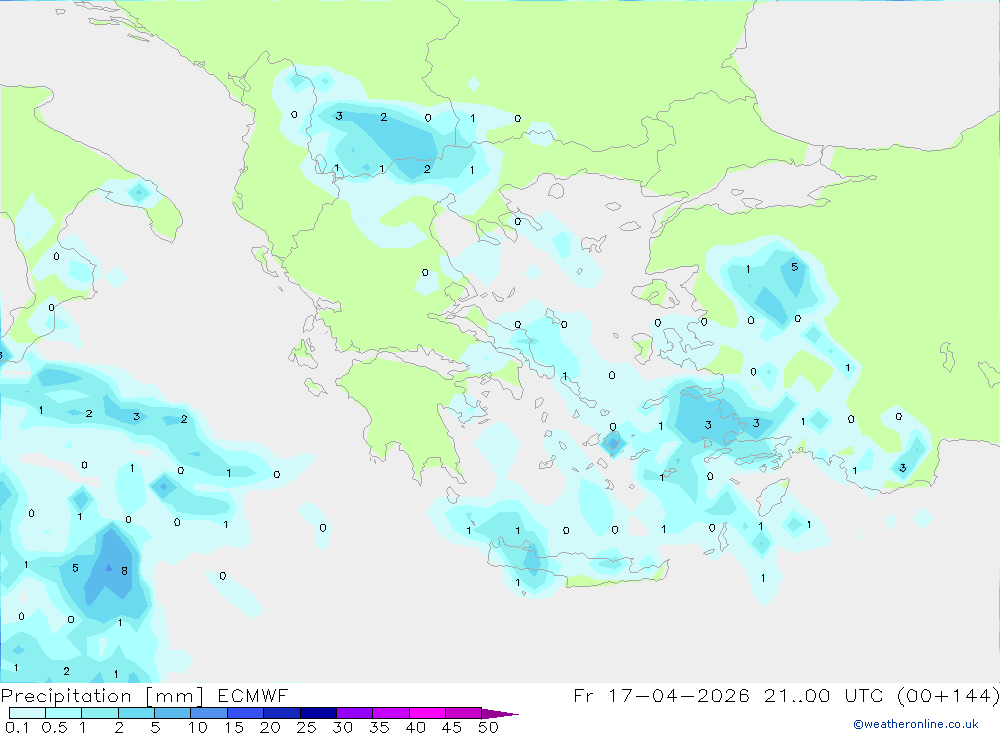The width and height of the screenshot is (1000, 733).
Task: Click the 0.1–0.5 mm palest cyan legend swatch
Action: (x=27, y=713)
